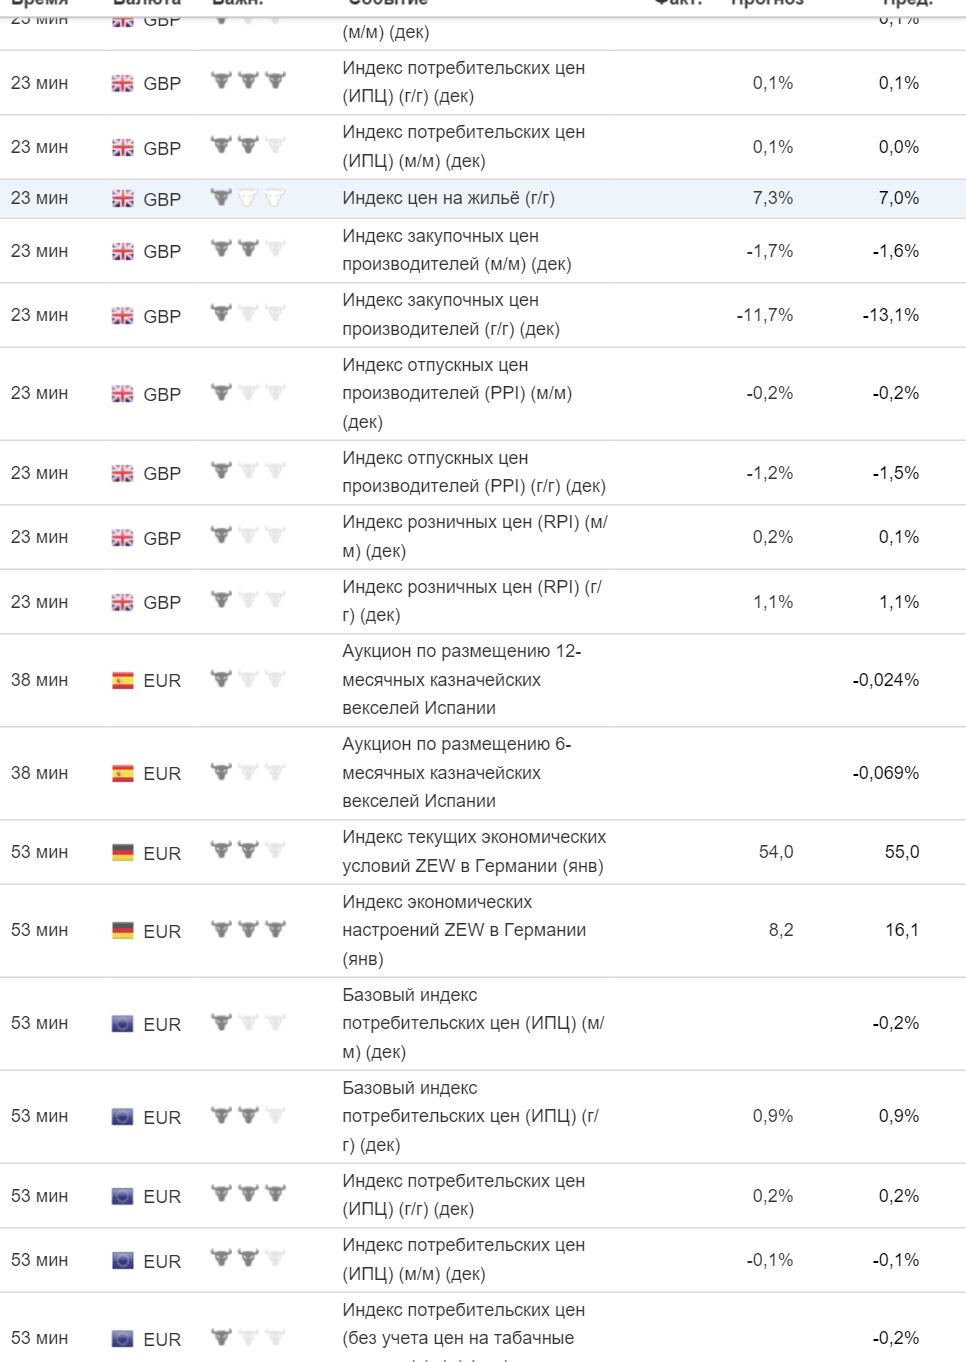
Task: Click GBP currency label in Индекс цен на жильё row
Action: point(162,199)
